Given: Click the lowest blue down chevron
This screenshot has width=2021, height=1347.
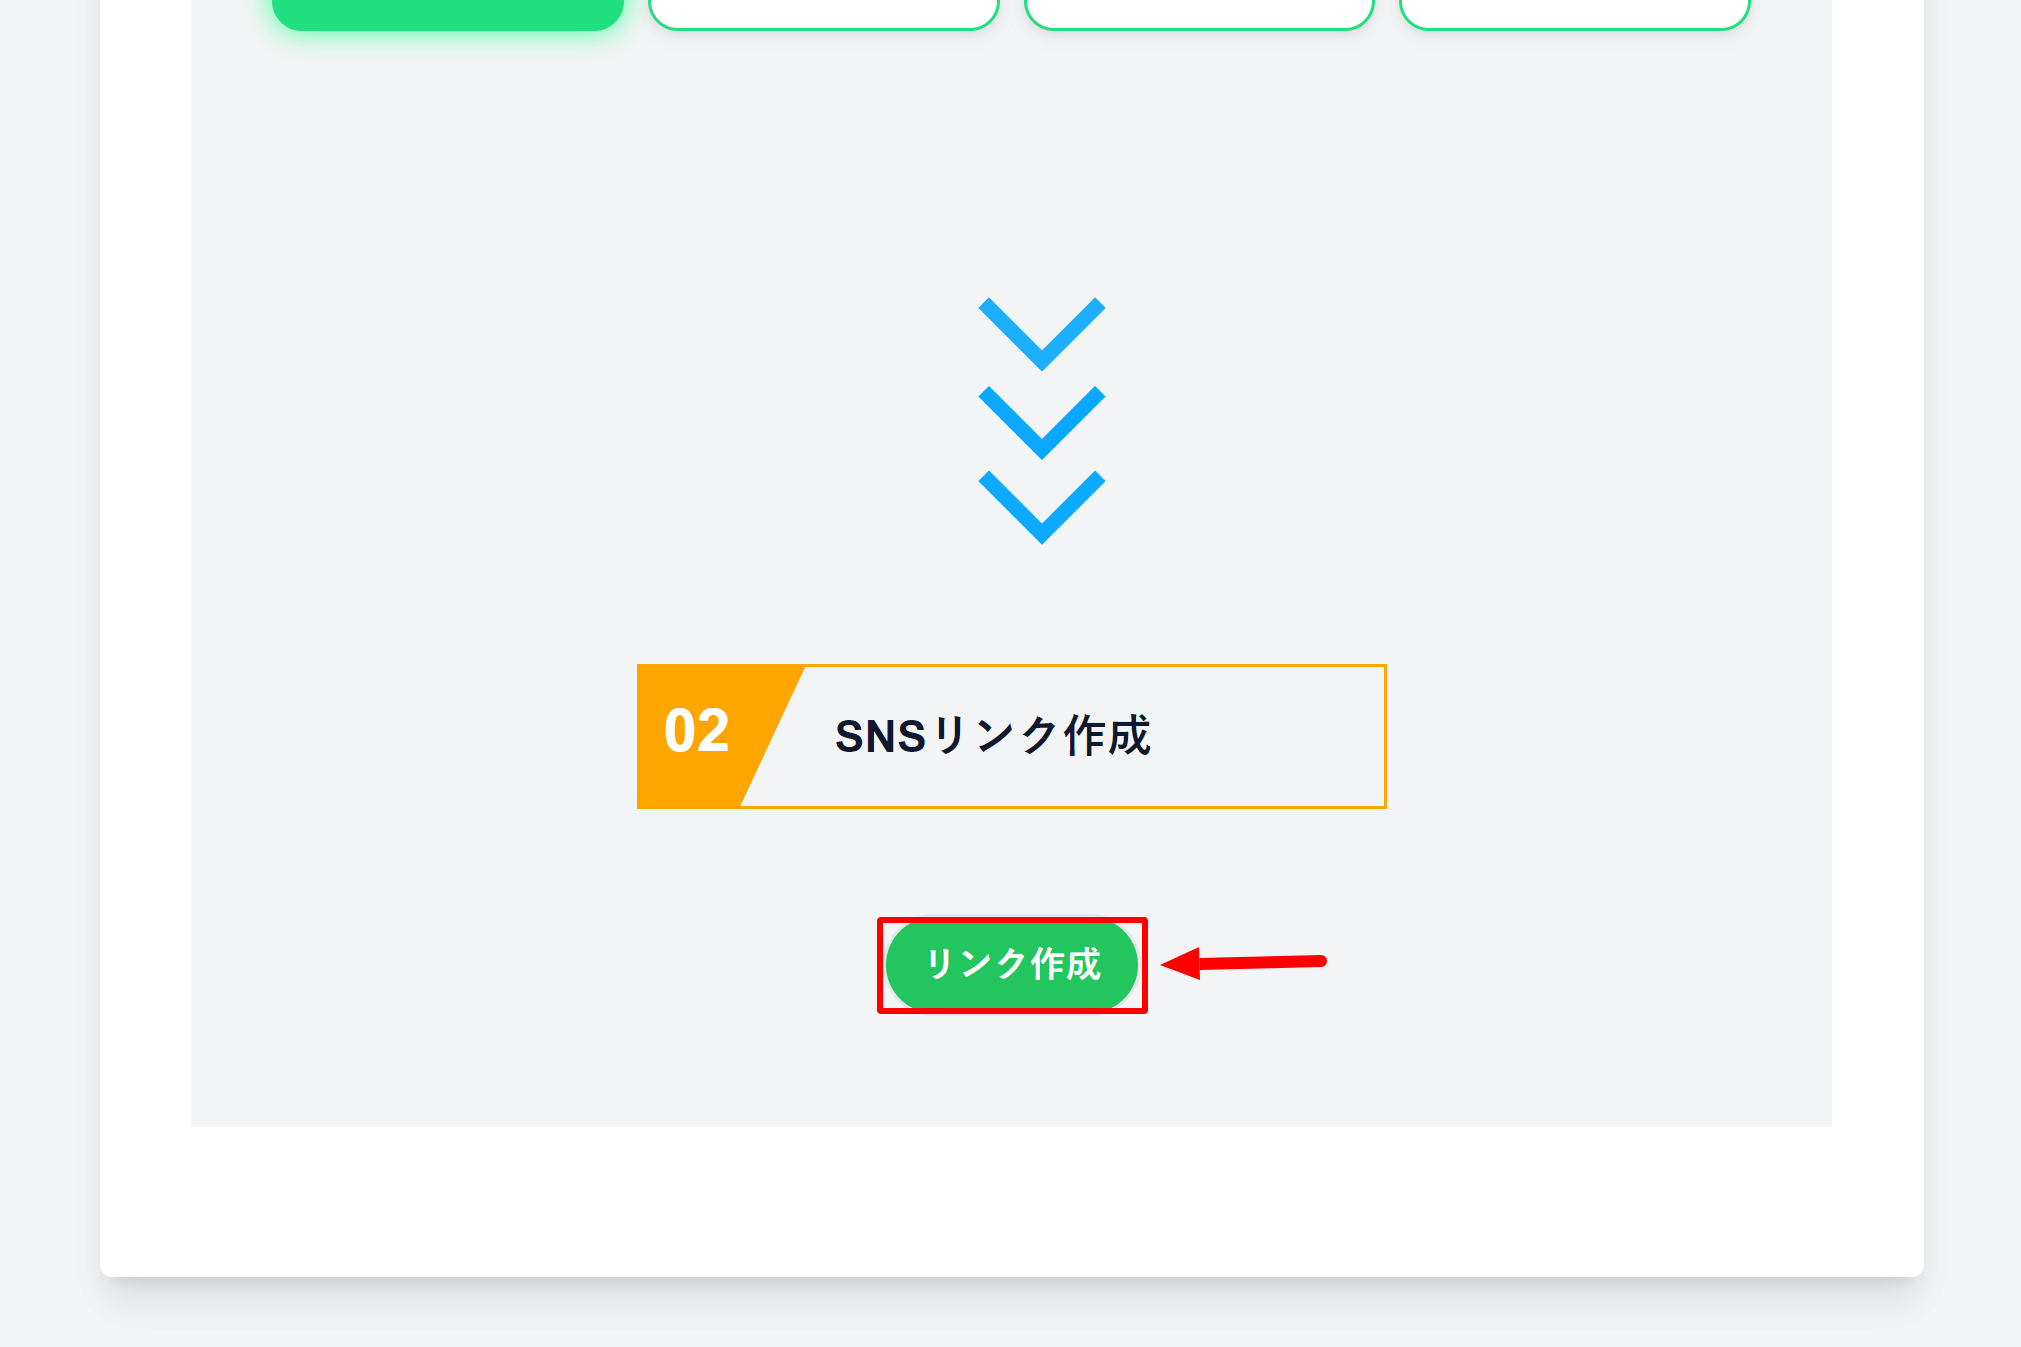Looking at the screenshot, I should 1041,509.
